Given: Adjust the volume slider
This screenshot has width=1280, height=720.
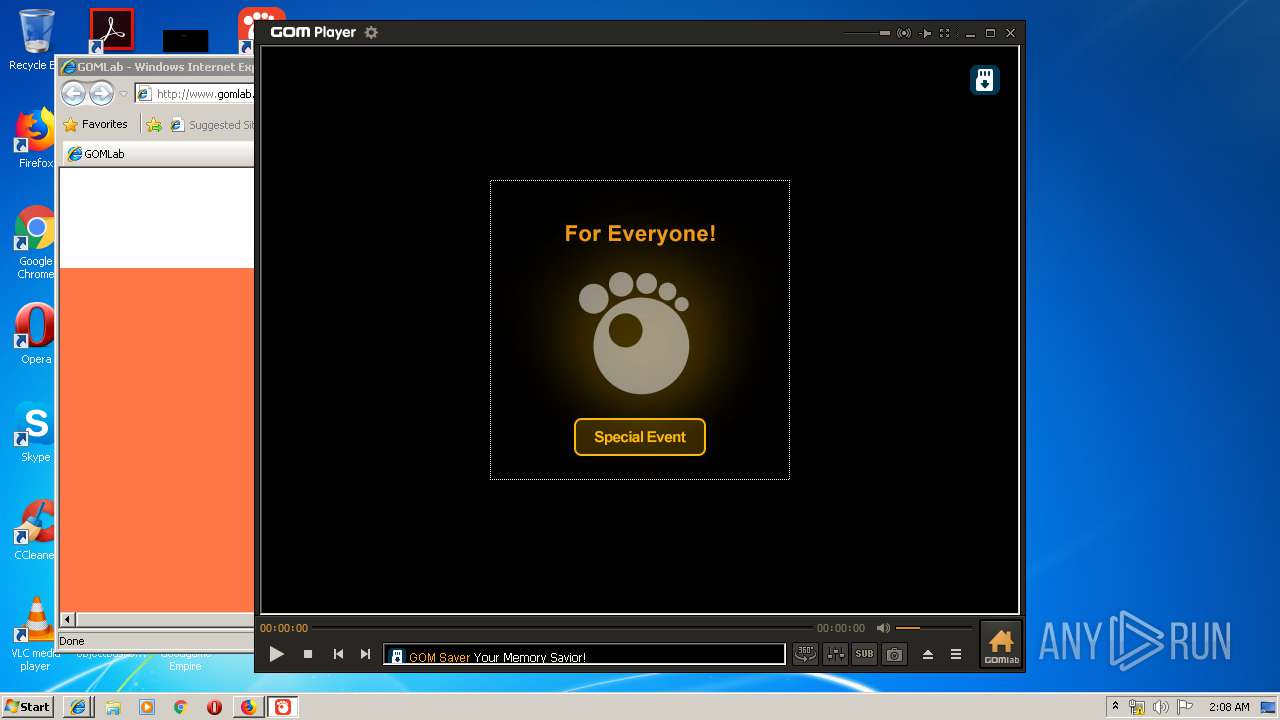Looking at the screenshot, I should click(x=934, y=628).
